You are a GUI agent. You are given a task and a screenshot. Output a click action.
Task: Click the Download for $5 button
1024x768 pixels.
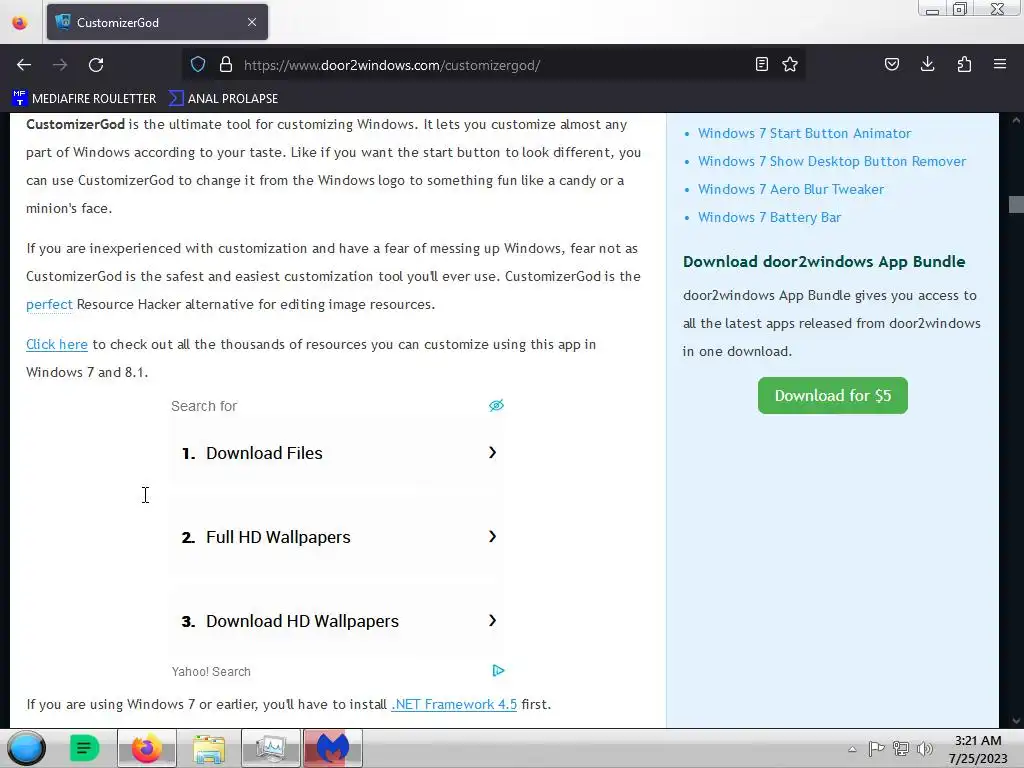(833, 395)
